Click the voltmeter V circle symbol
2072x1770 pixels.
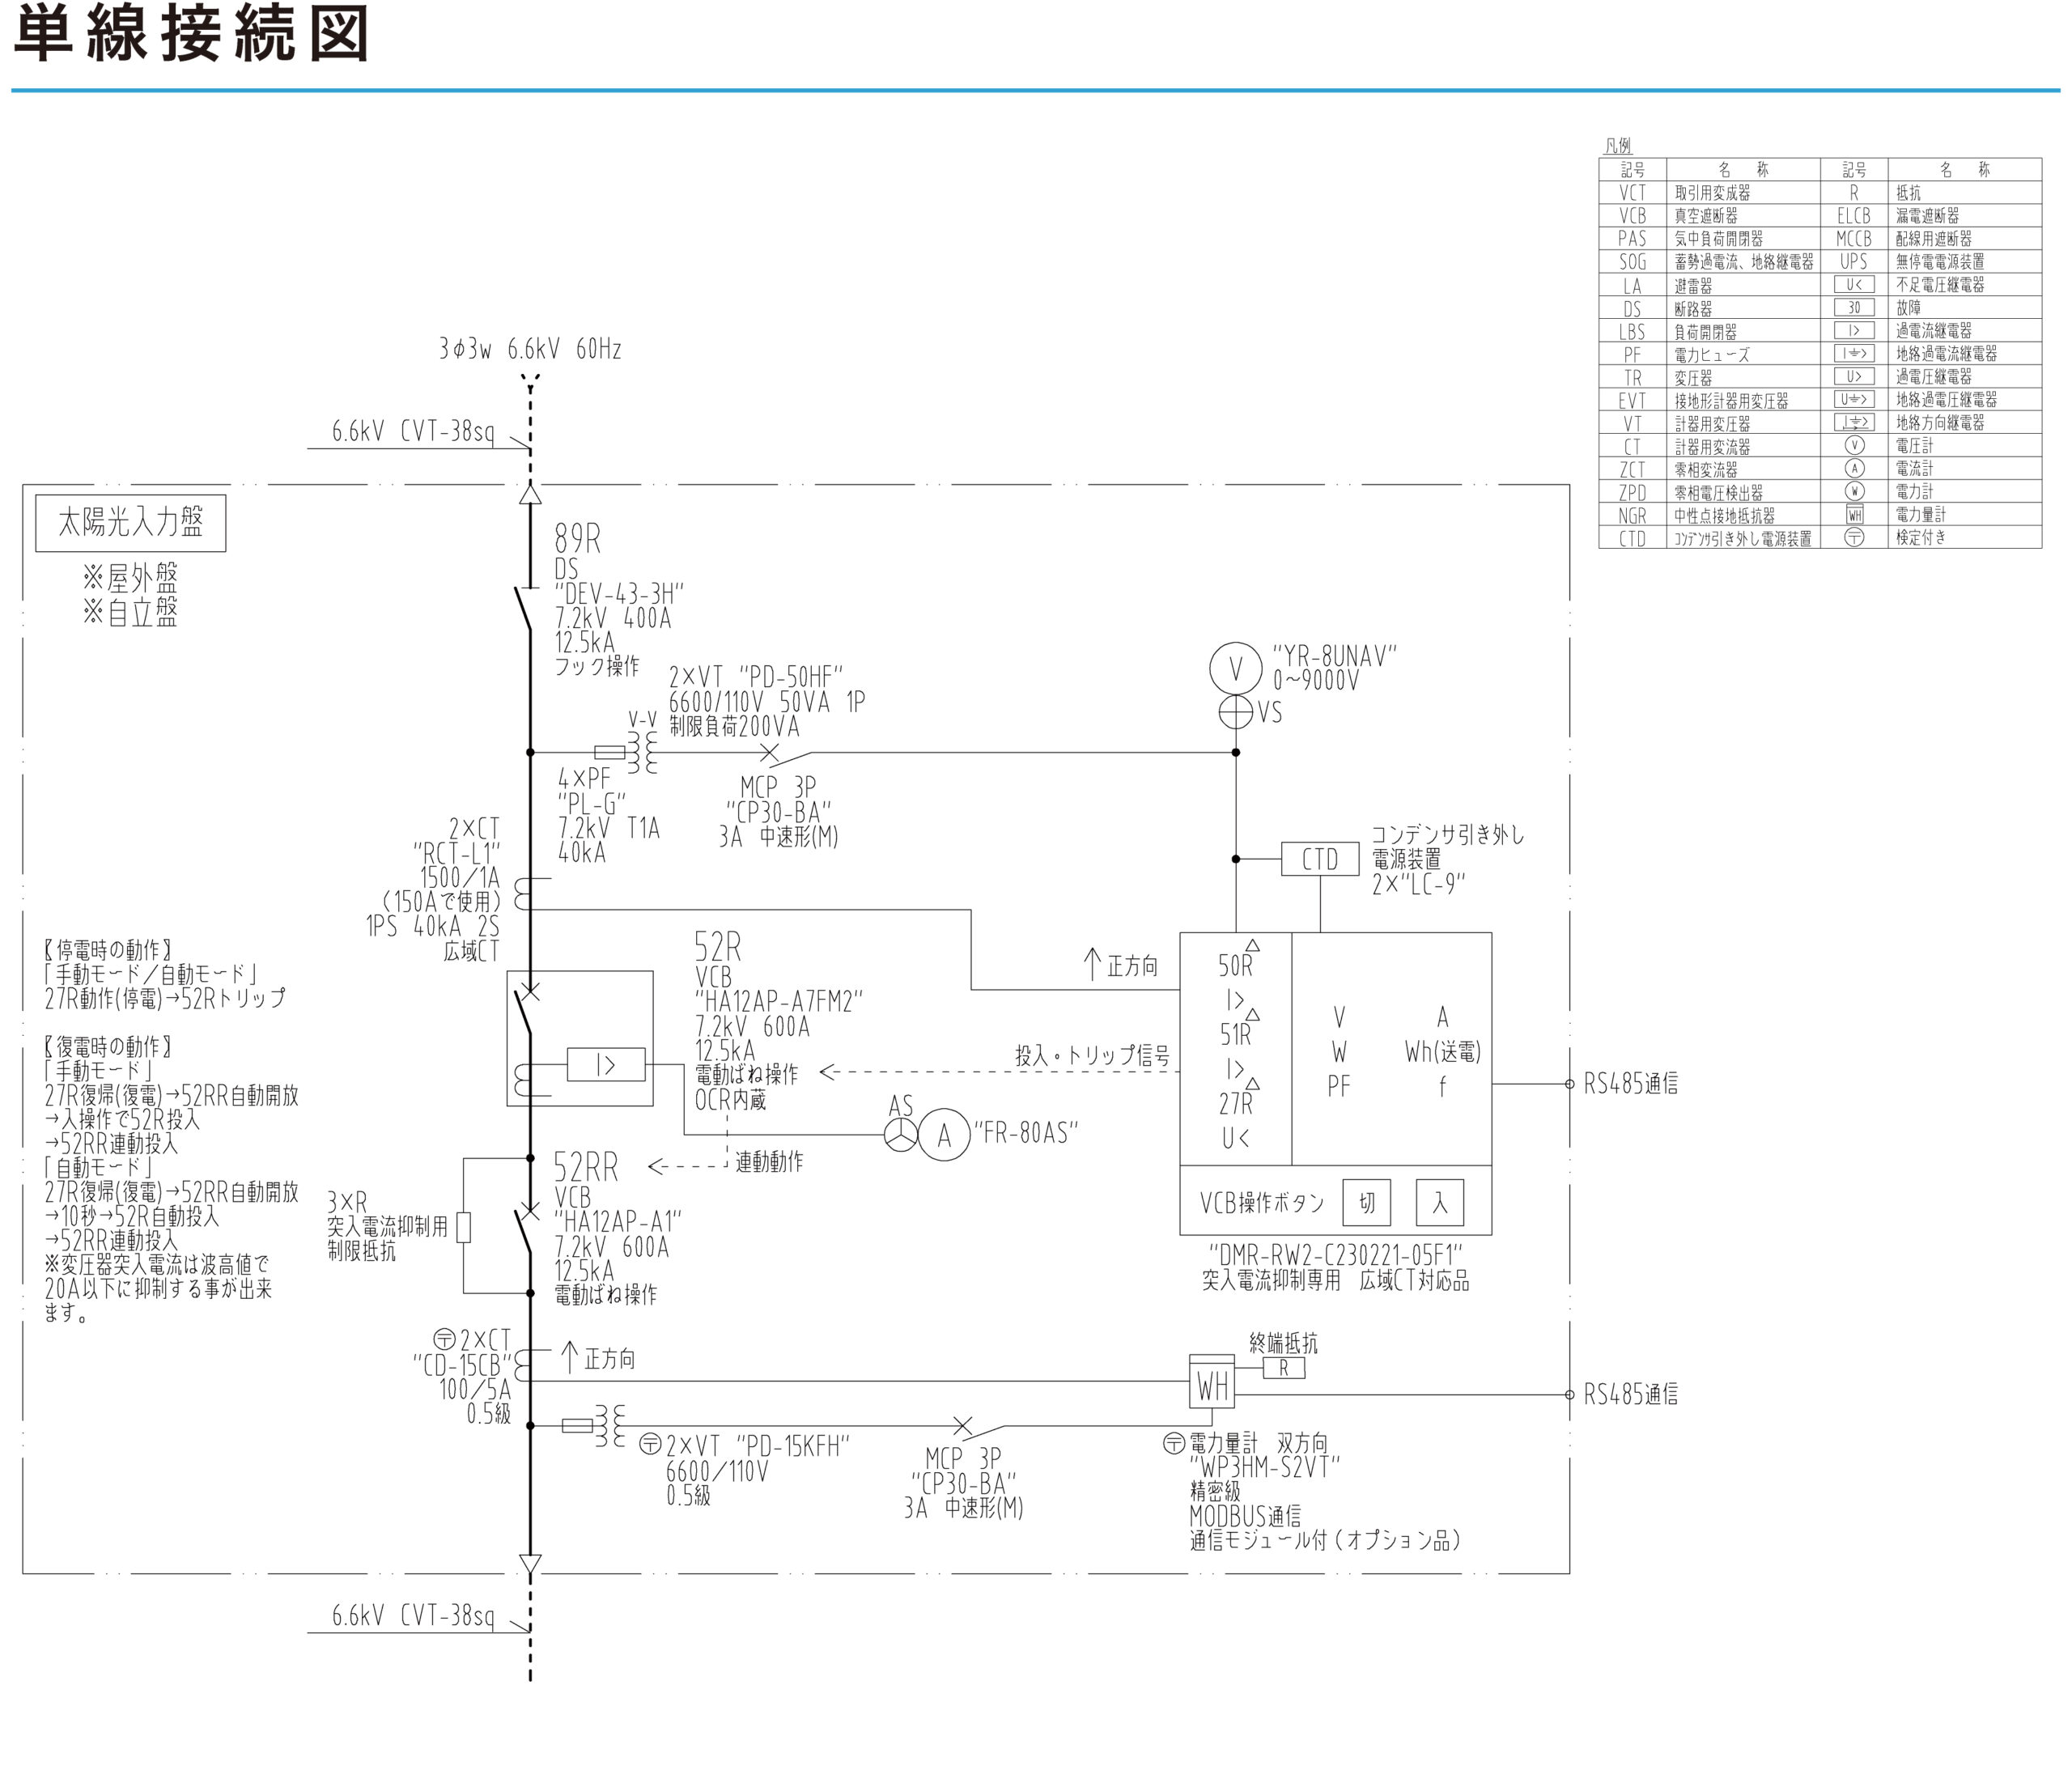point(1235,669)
